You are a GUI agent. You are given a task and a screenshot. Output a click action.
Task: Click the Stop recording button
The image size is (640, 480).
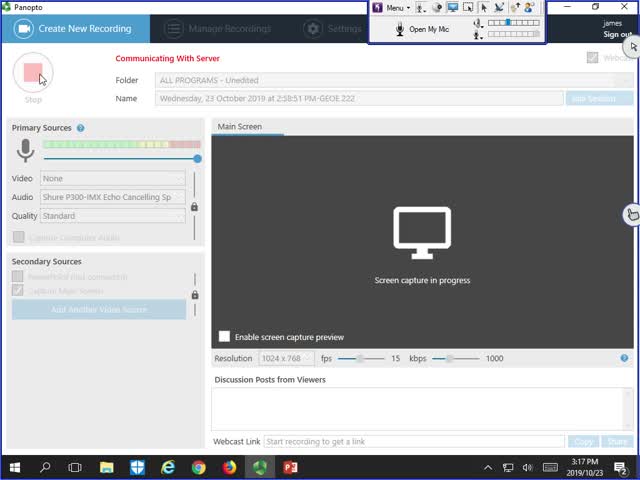tap(33, 73)
